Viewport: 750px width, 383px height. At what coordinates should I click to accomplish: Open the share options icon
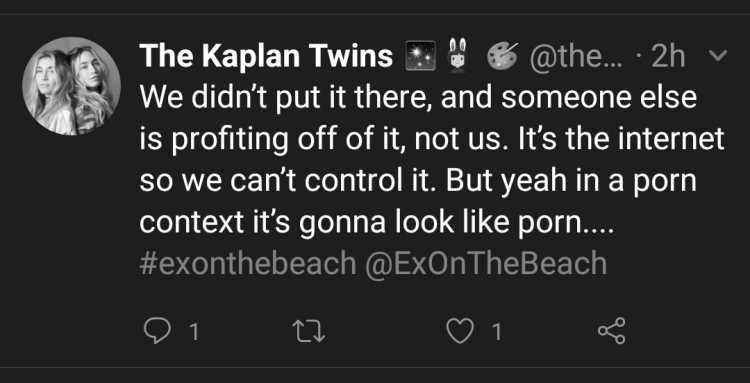(x=612, y=330)
